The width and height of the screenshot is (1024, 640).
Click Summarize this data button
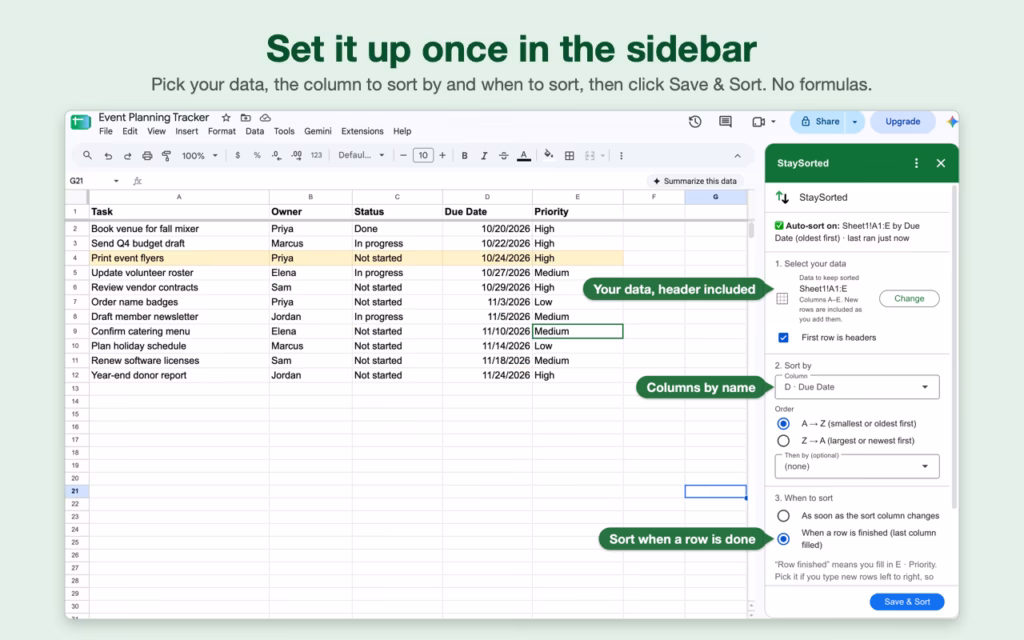(695, 181)
